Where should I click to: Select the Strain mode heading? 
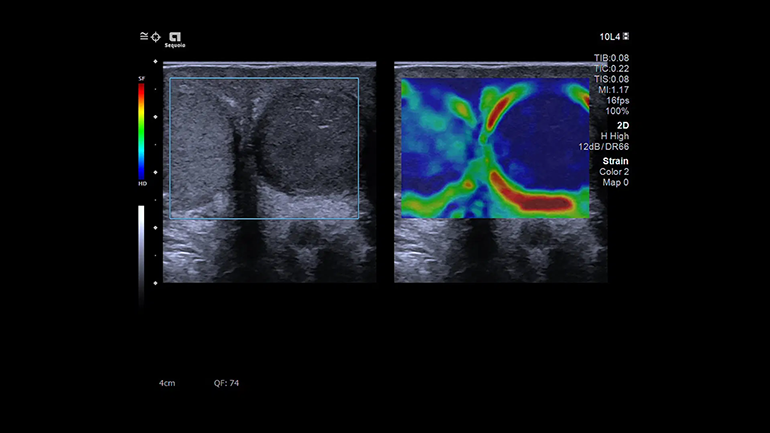pyautogui.click(x=616, y=160)
